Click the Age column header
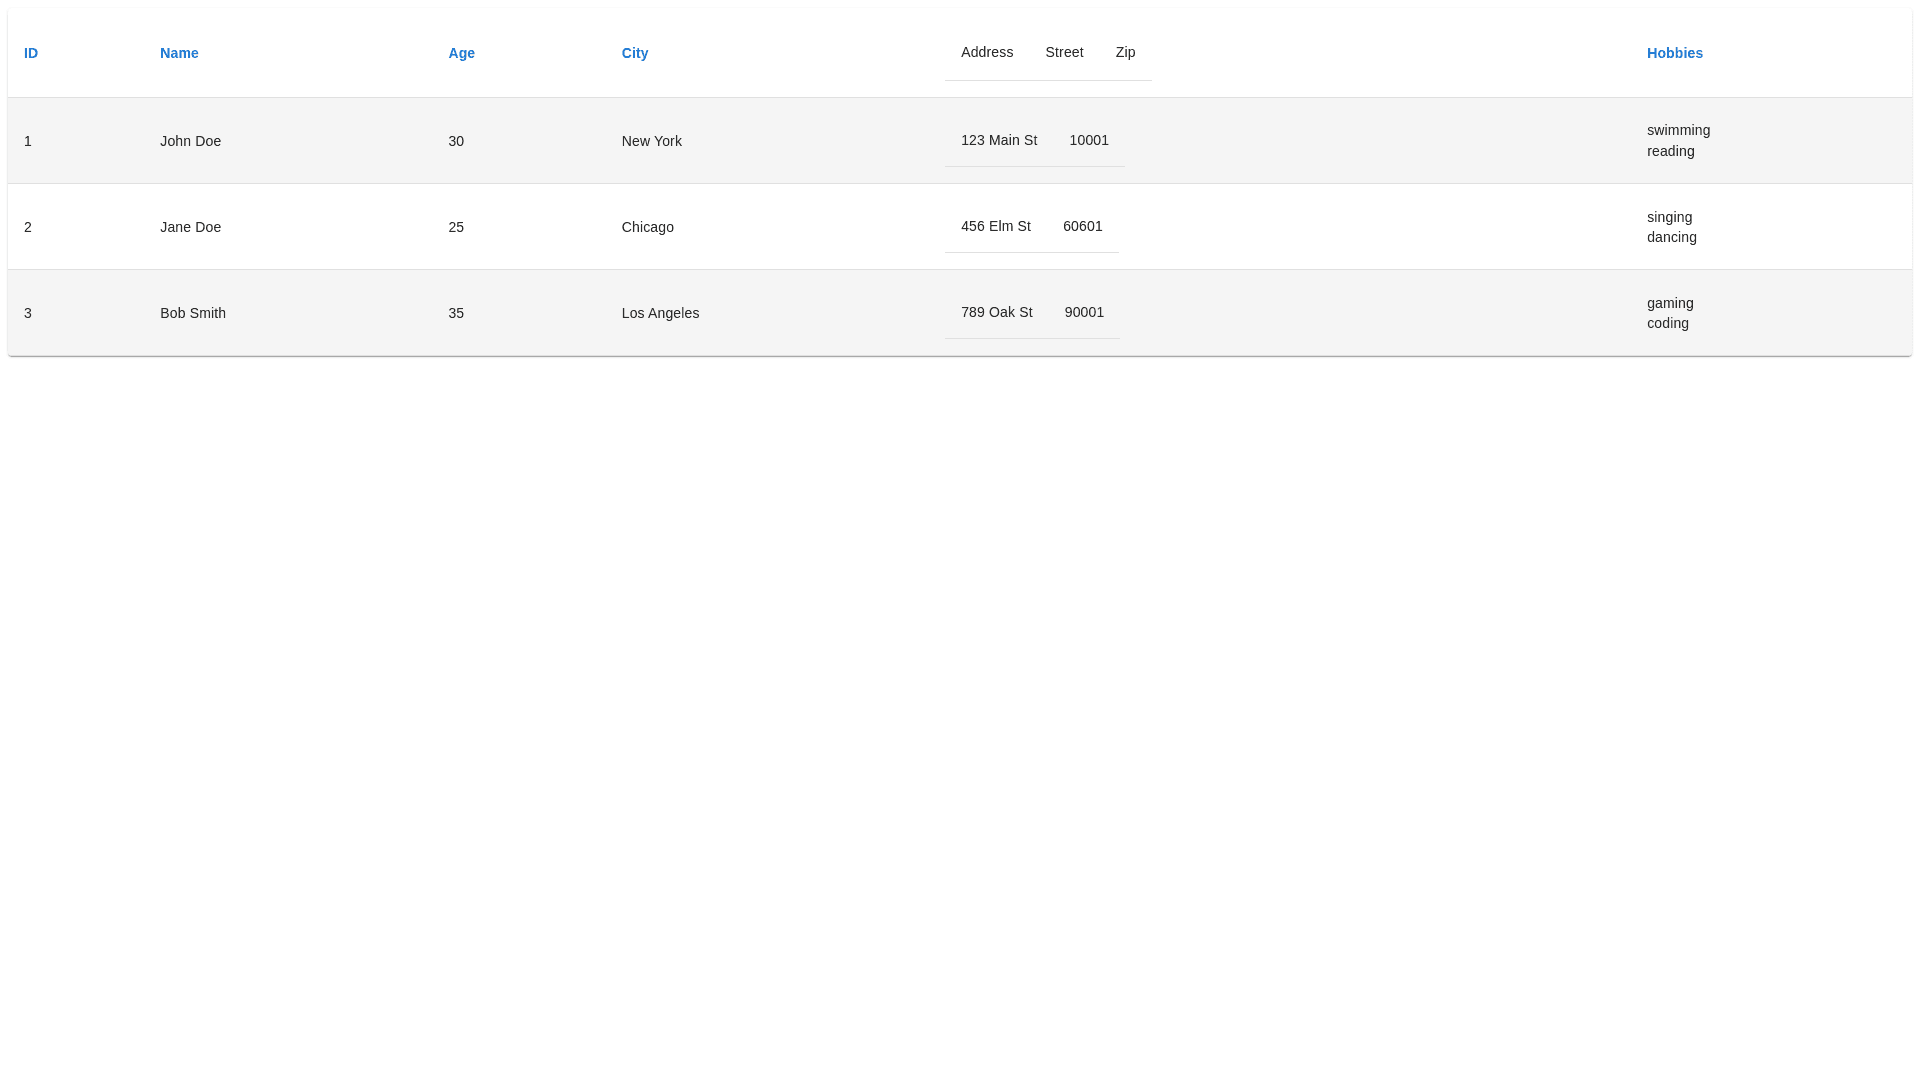Viewport: 1920px width, 1080px height. click(461, 53)
